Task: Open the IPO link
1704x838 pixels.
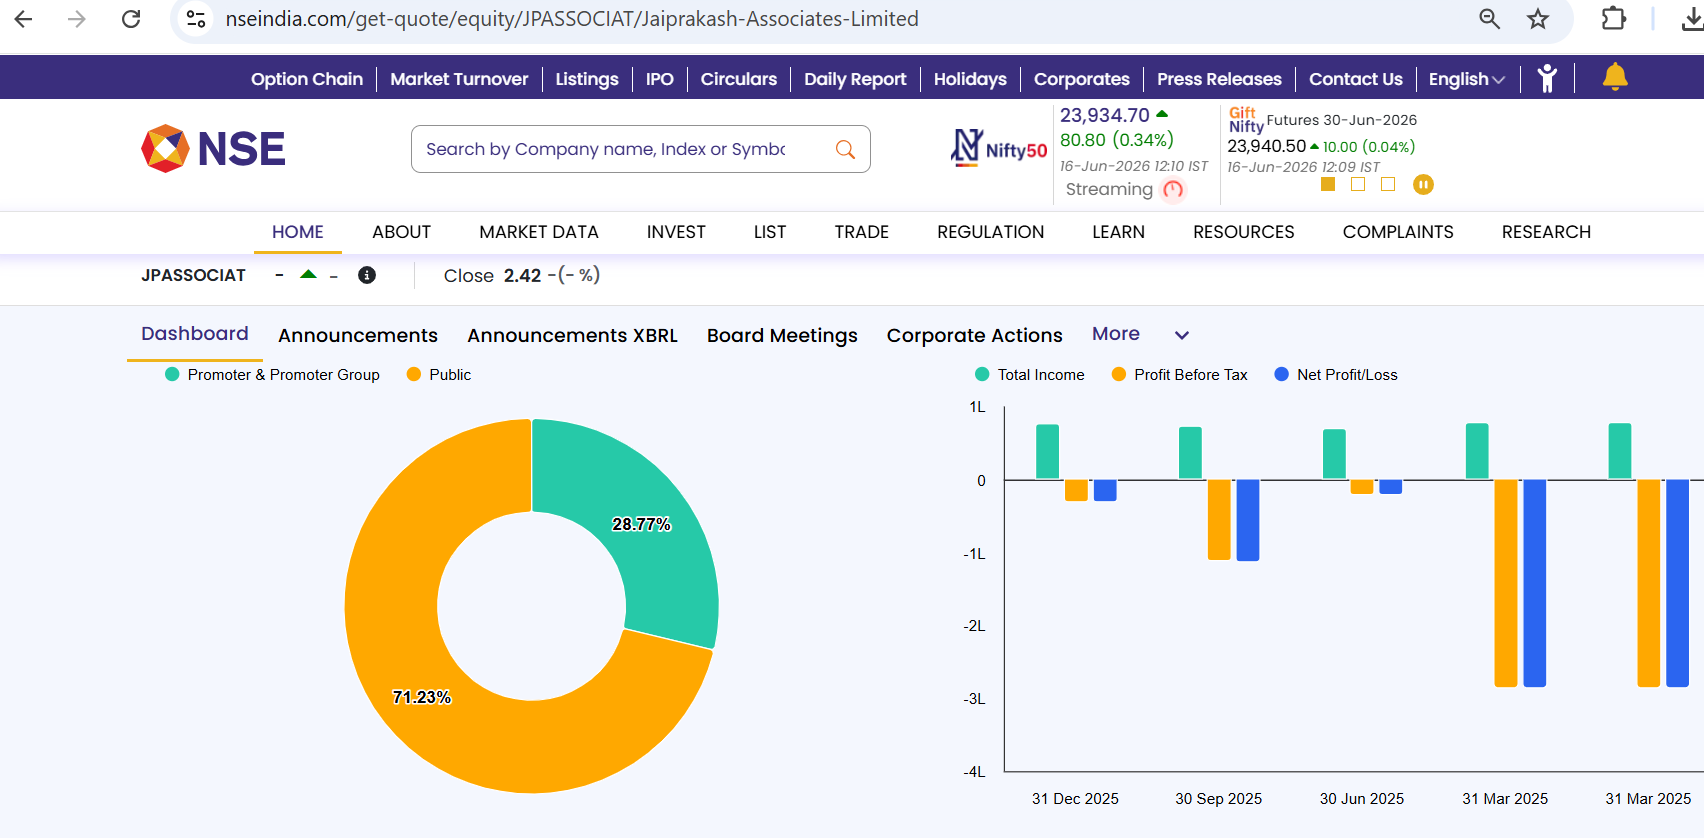Action: [x=660, y=79]
